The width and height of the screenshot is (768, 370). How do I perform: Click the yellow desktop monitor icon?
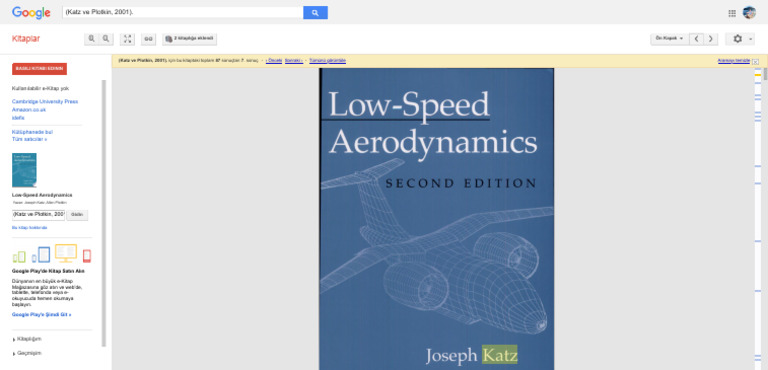[66, 253]
